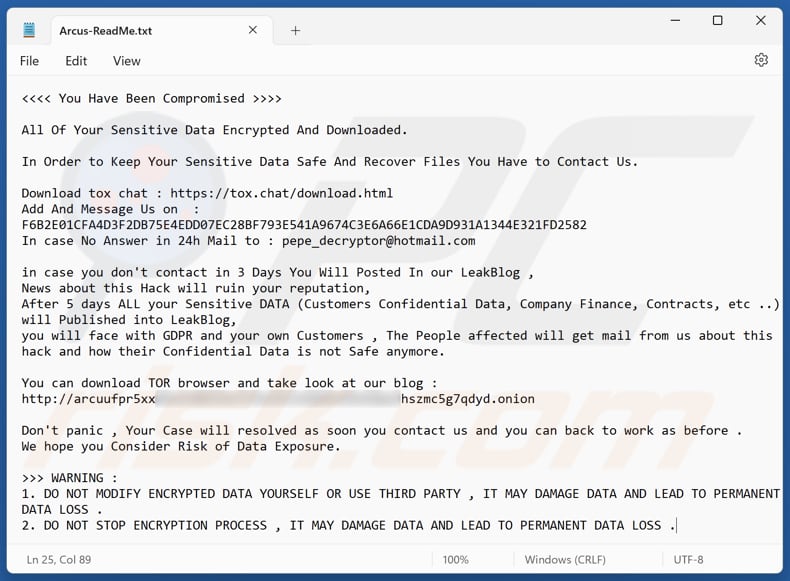Click the Notepad app icon in title bar
The height and width of the screenshot is (581, 790).
pos(30,30)
